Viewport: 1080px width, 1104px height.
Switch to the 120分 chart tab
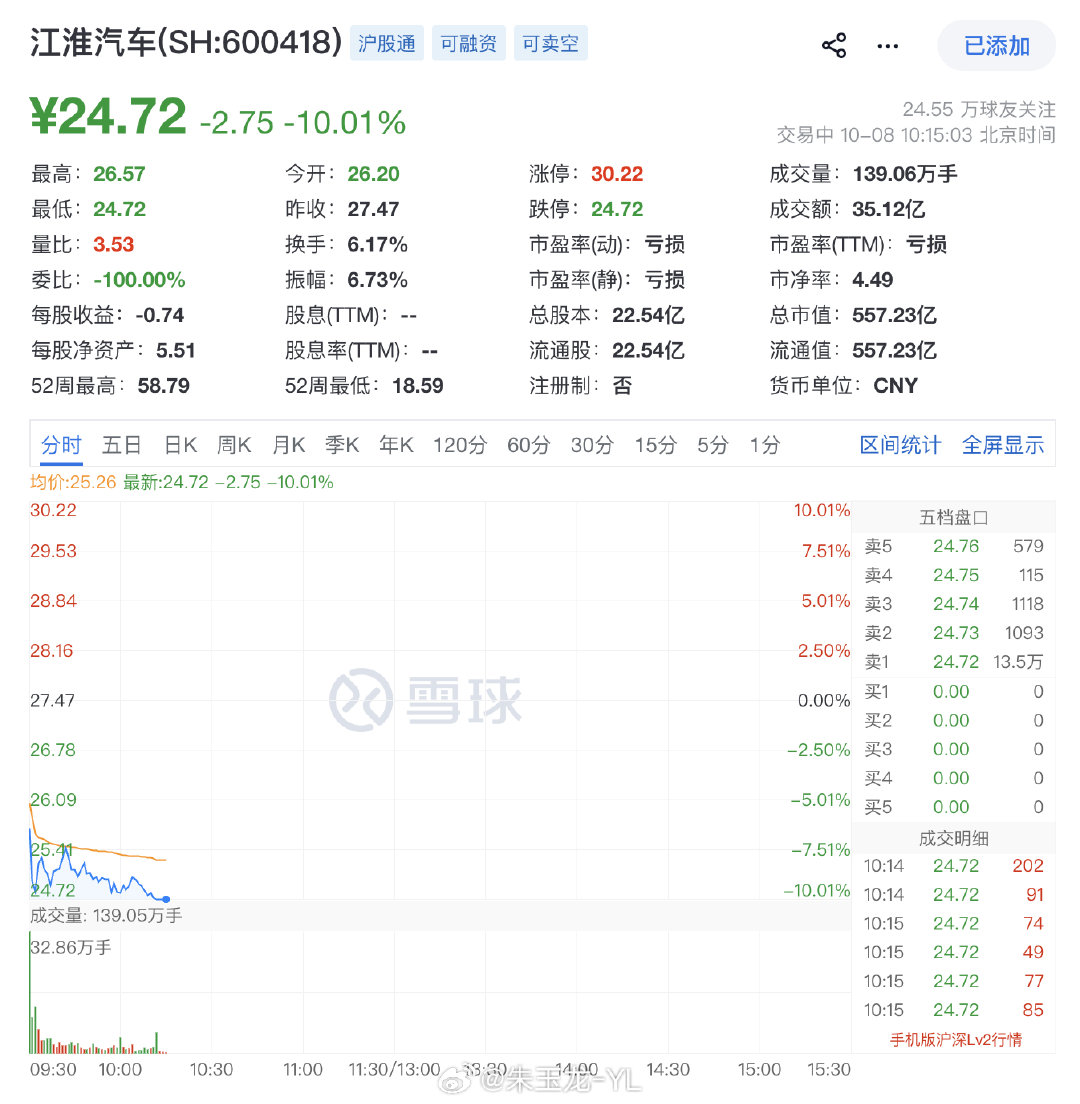(460, 444)
